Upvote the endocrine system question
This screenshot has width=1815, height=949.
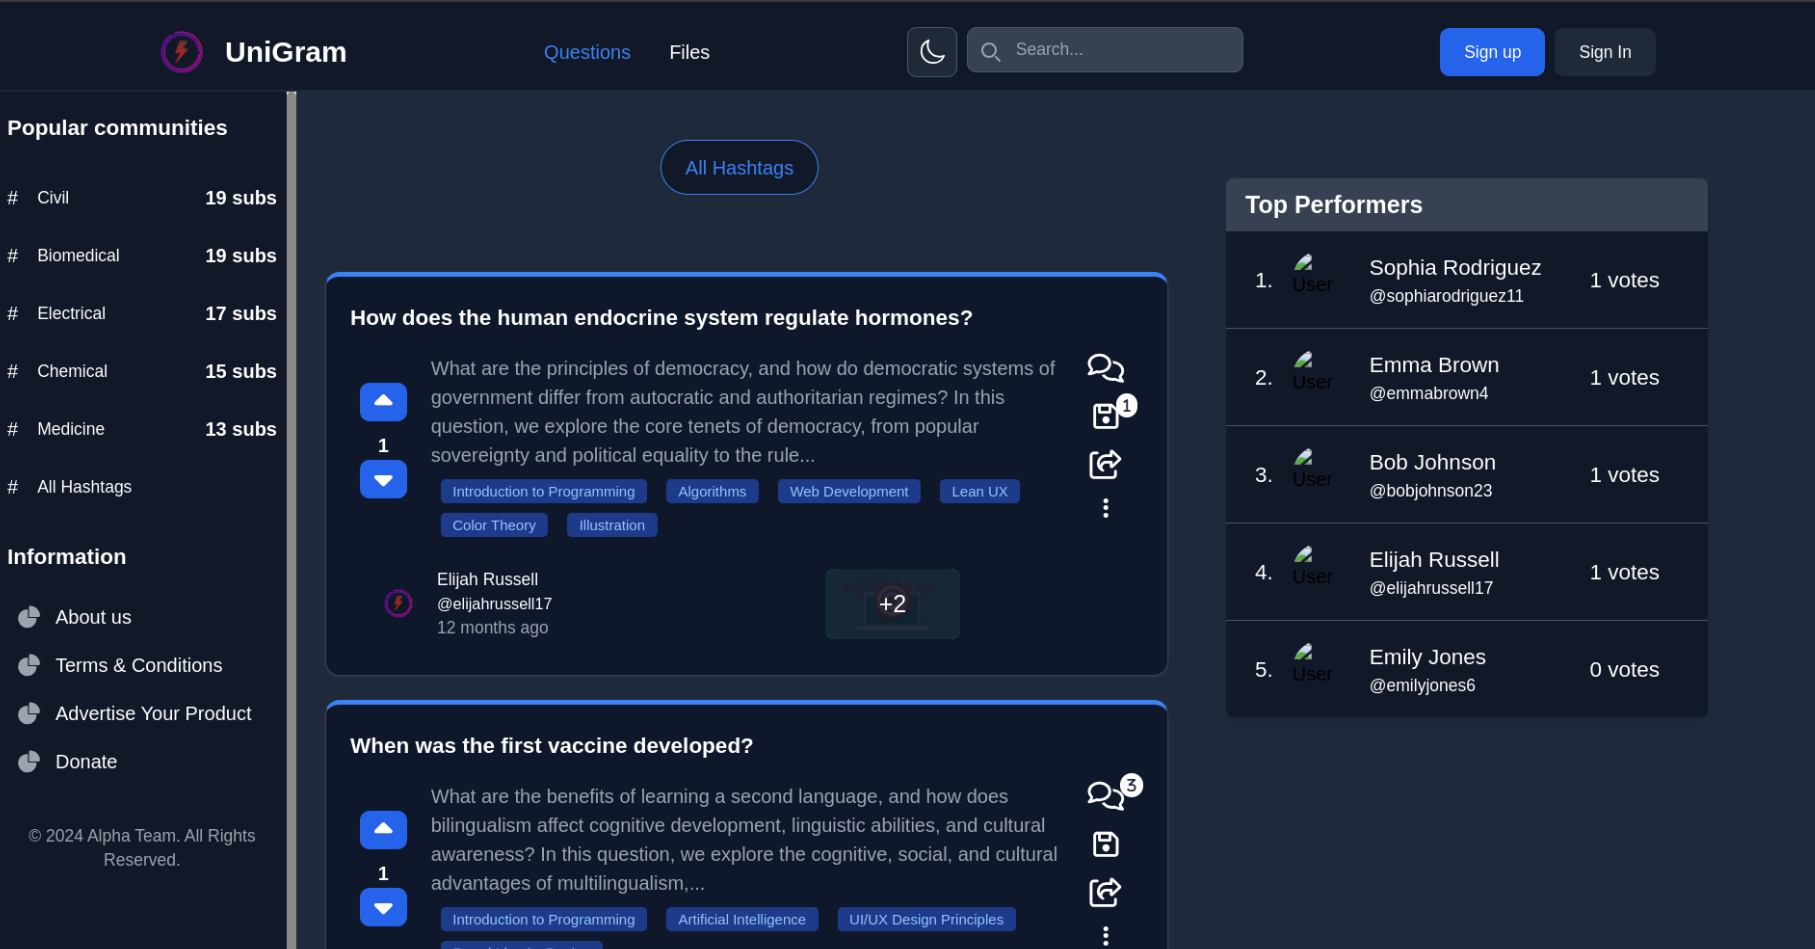point(383,401)
